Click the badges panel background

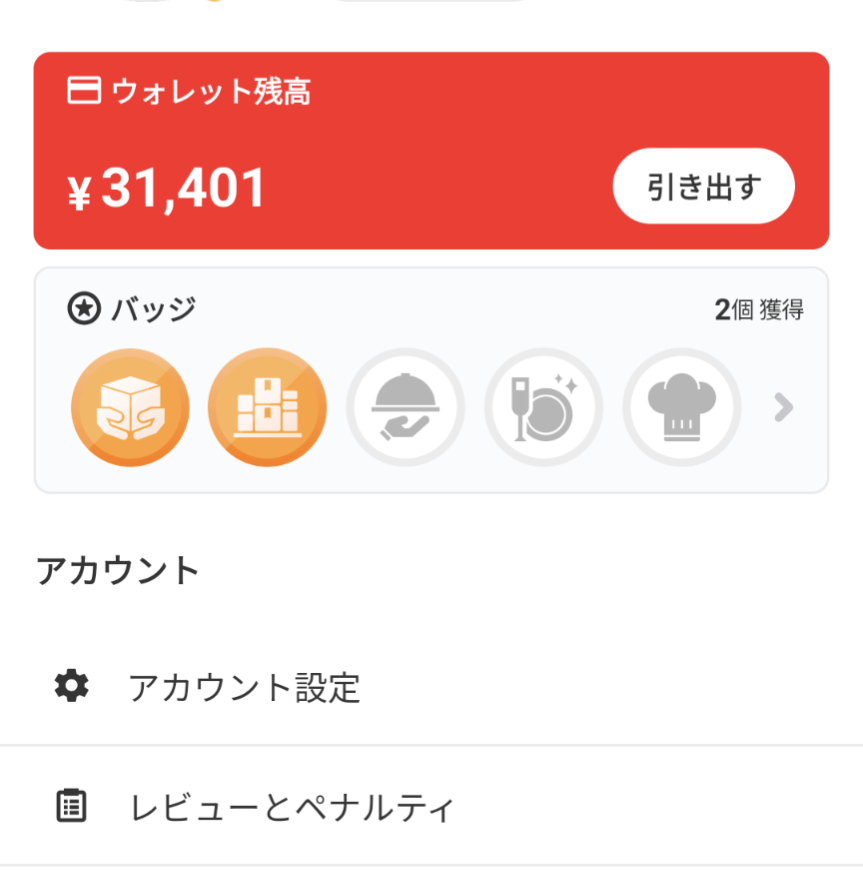(x=432, y=380)
